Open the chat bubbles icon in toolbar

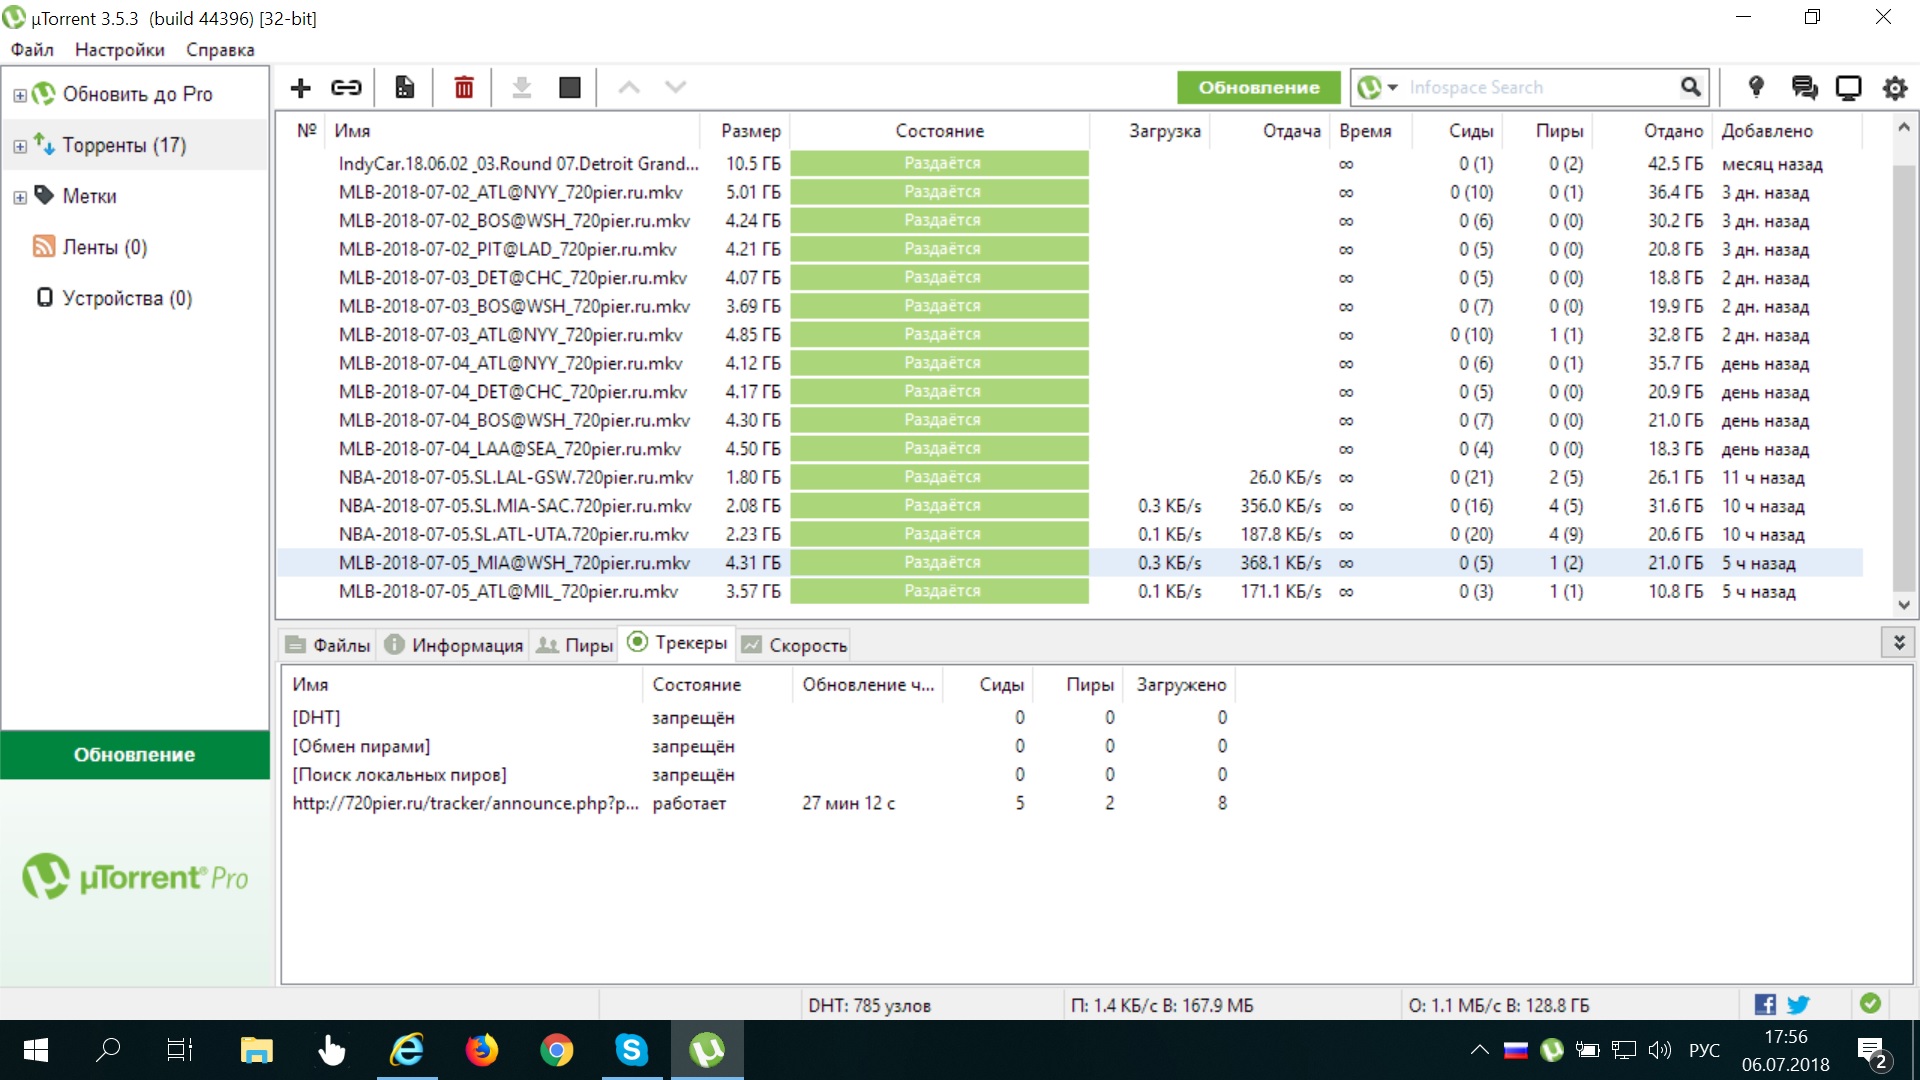point(1805,88)
